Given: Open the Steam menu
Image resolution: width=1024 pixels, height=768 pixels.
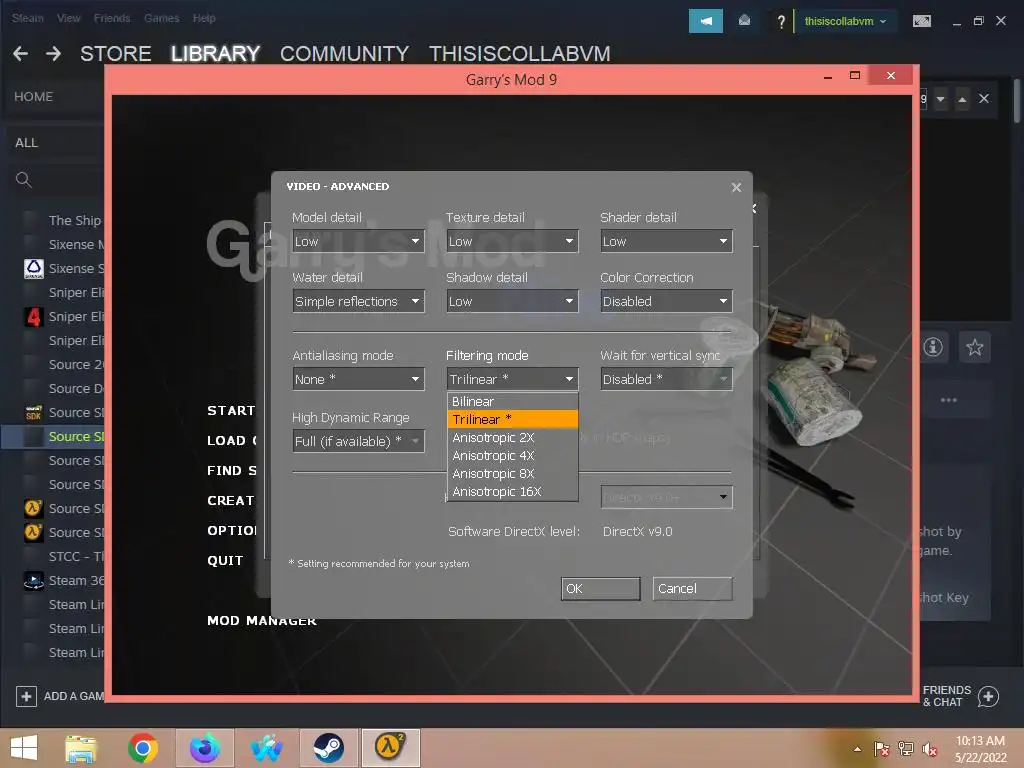Looking at the screenshot, I should click(27, 18).
